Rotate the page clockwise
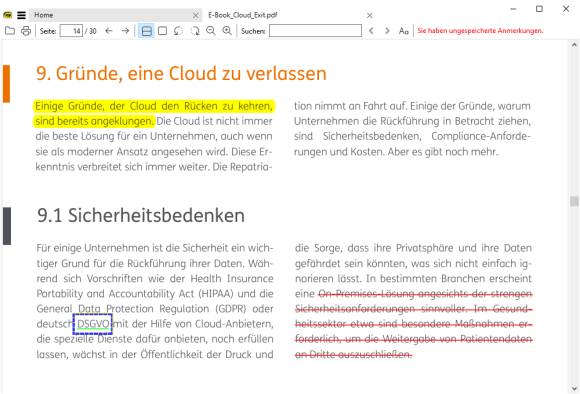580x394 pixels. (195, 31)
